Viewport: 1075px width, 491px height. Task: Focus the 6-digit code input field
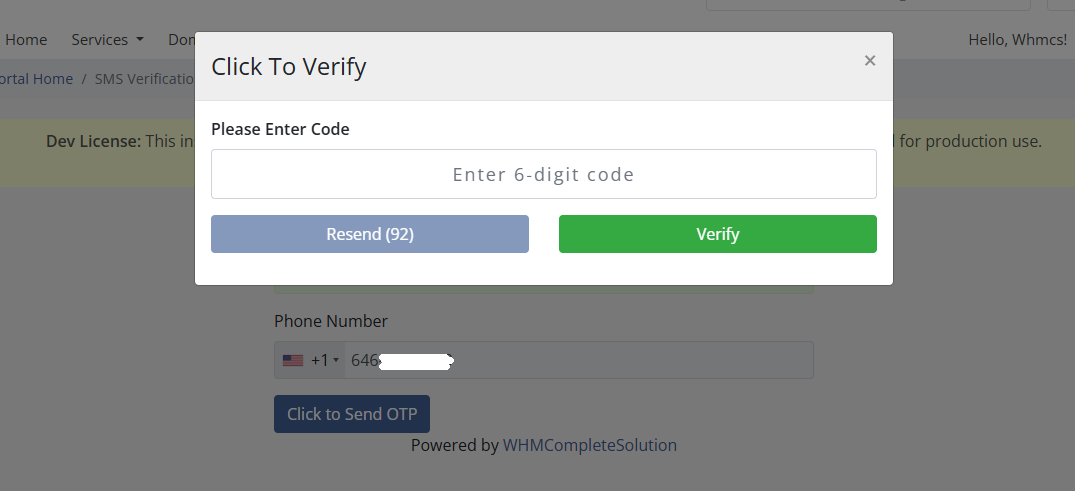544,174
